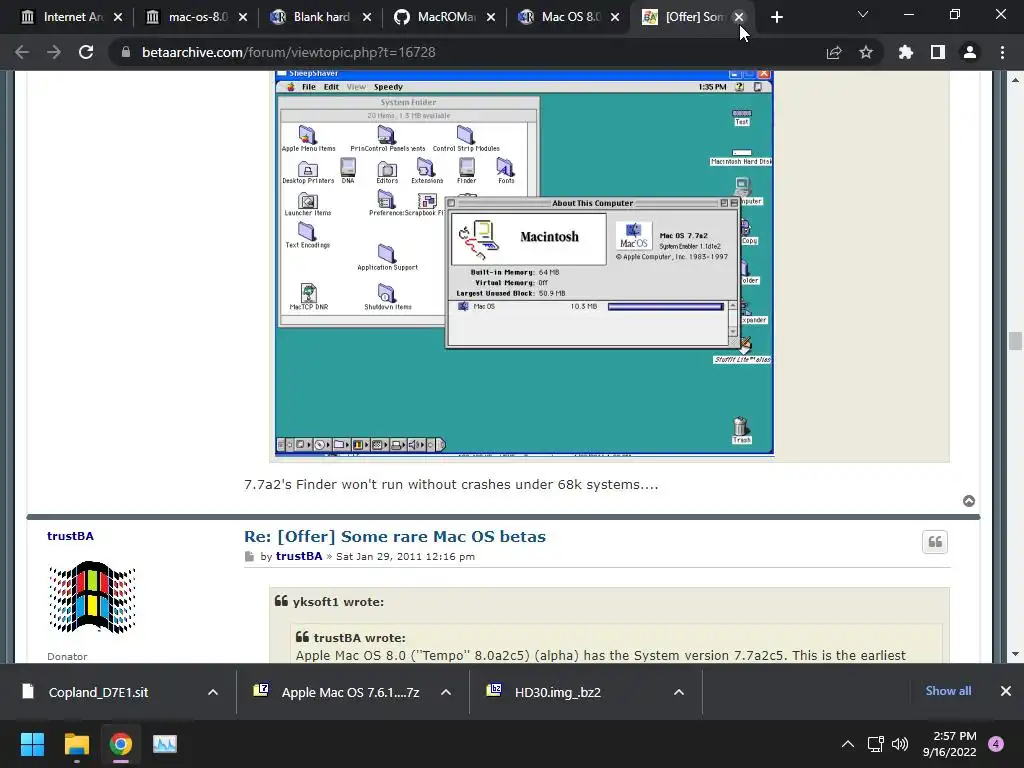Open the downloaded Copland_D7E1.sit file

tap(98, 692)
